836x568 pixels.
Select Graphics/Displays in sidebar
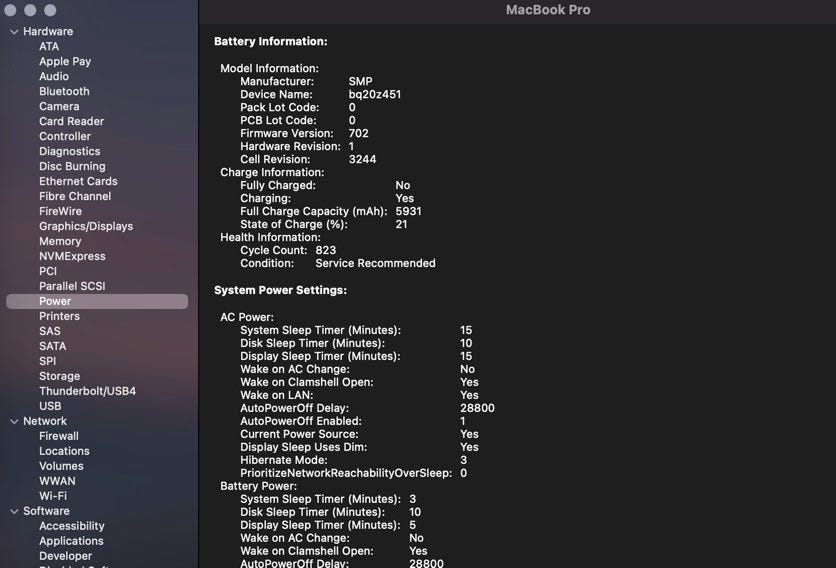pos(86,226)
